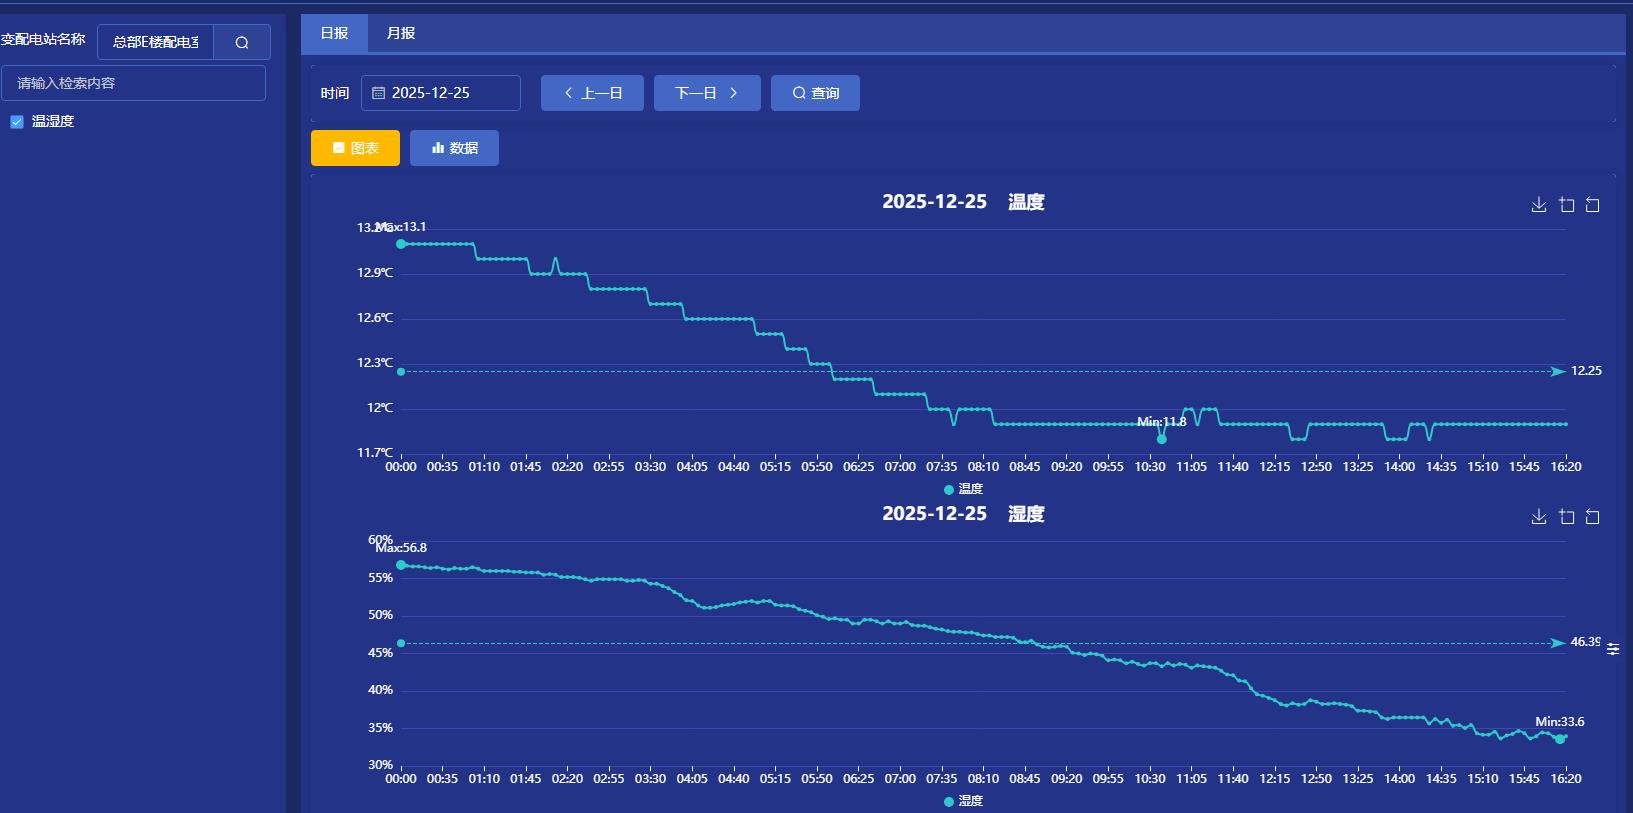This screenshot has width=1633, height=813.
Task: Click the 请输入检索内容 search field
Action: click(x=133, y=83)
